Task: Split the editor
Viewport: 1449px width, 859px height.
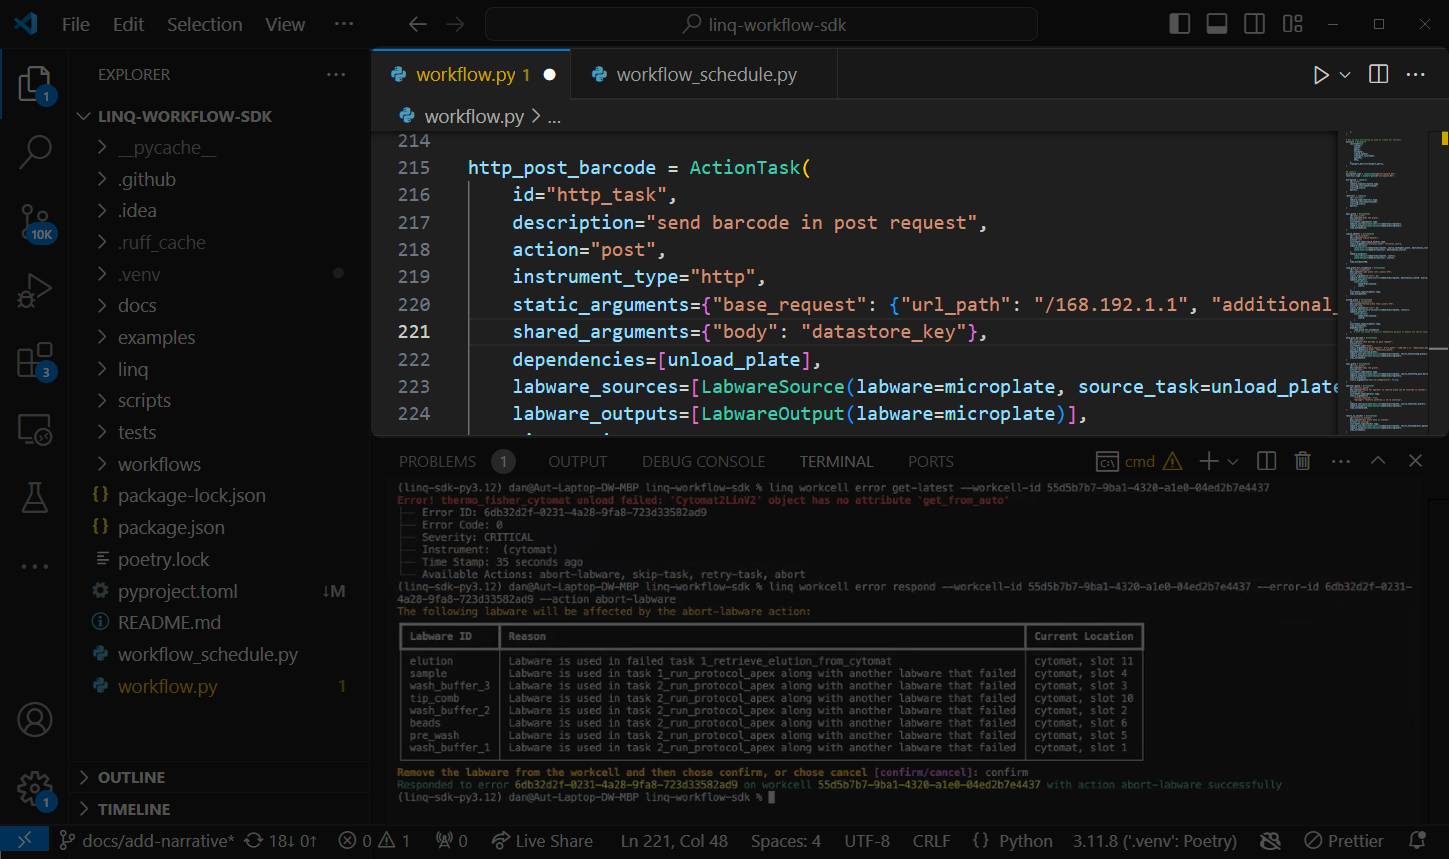Action: pos(1377,73)
